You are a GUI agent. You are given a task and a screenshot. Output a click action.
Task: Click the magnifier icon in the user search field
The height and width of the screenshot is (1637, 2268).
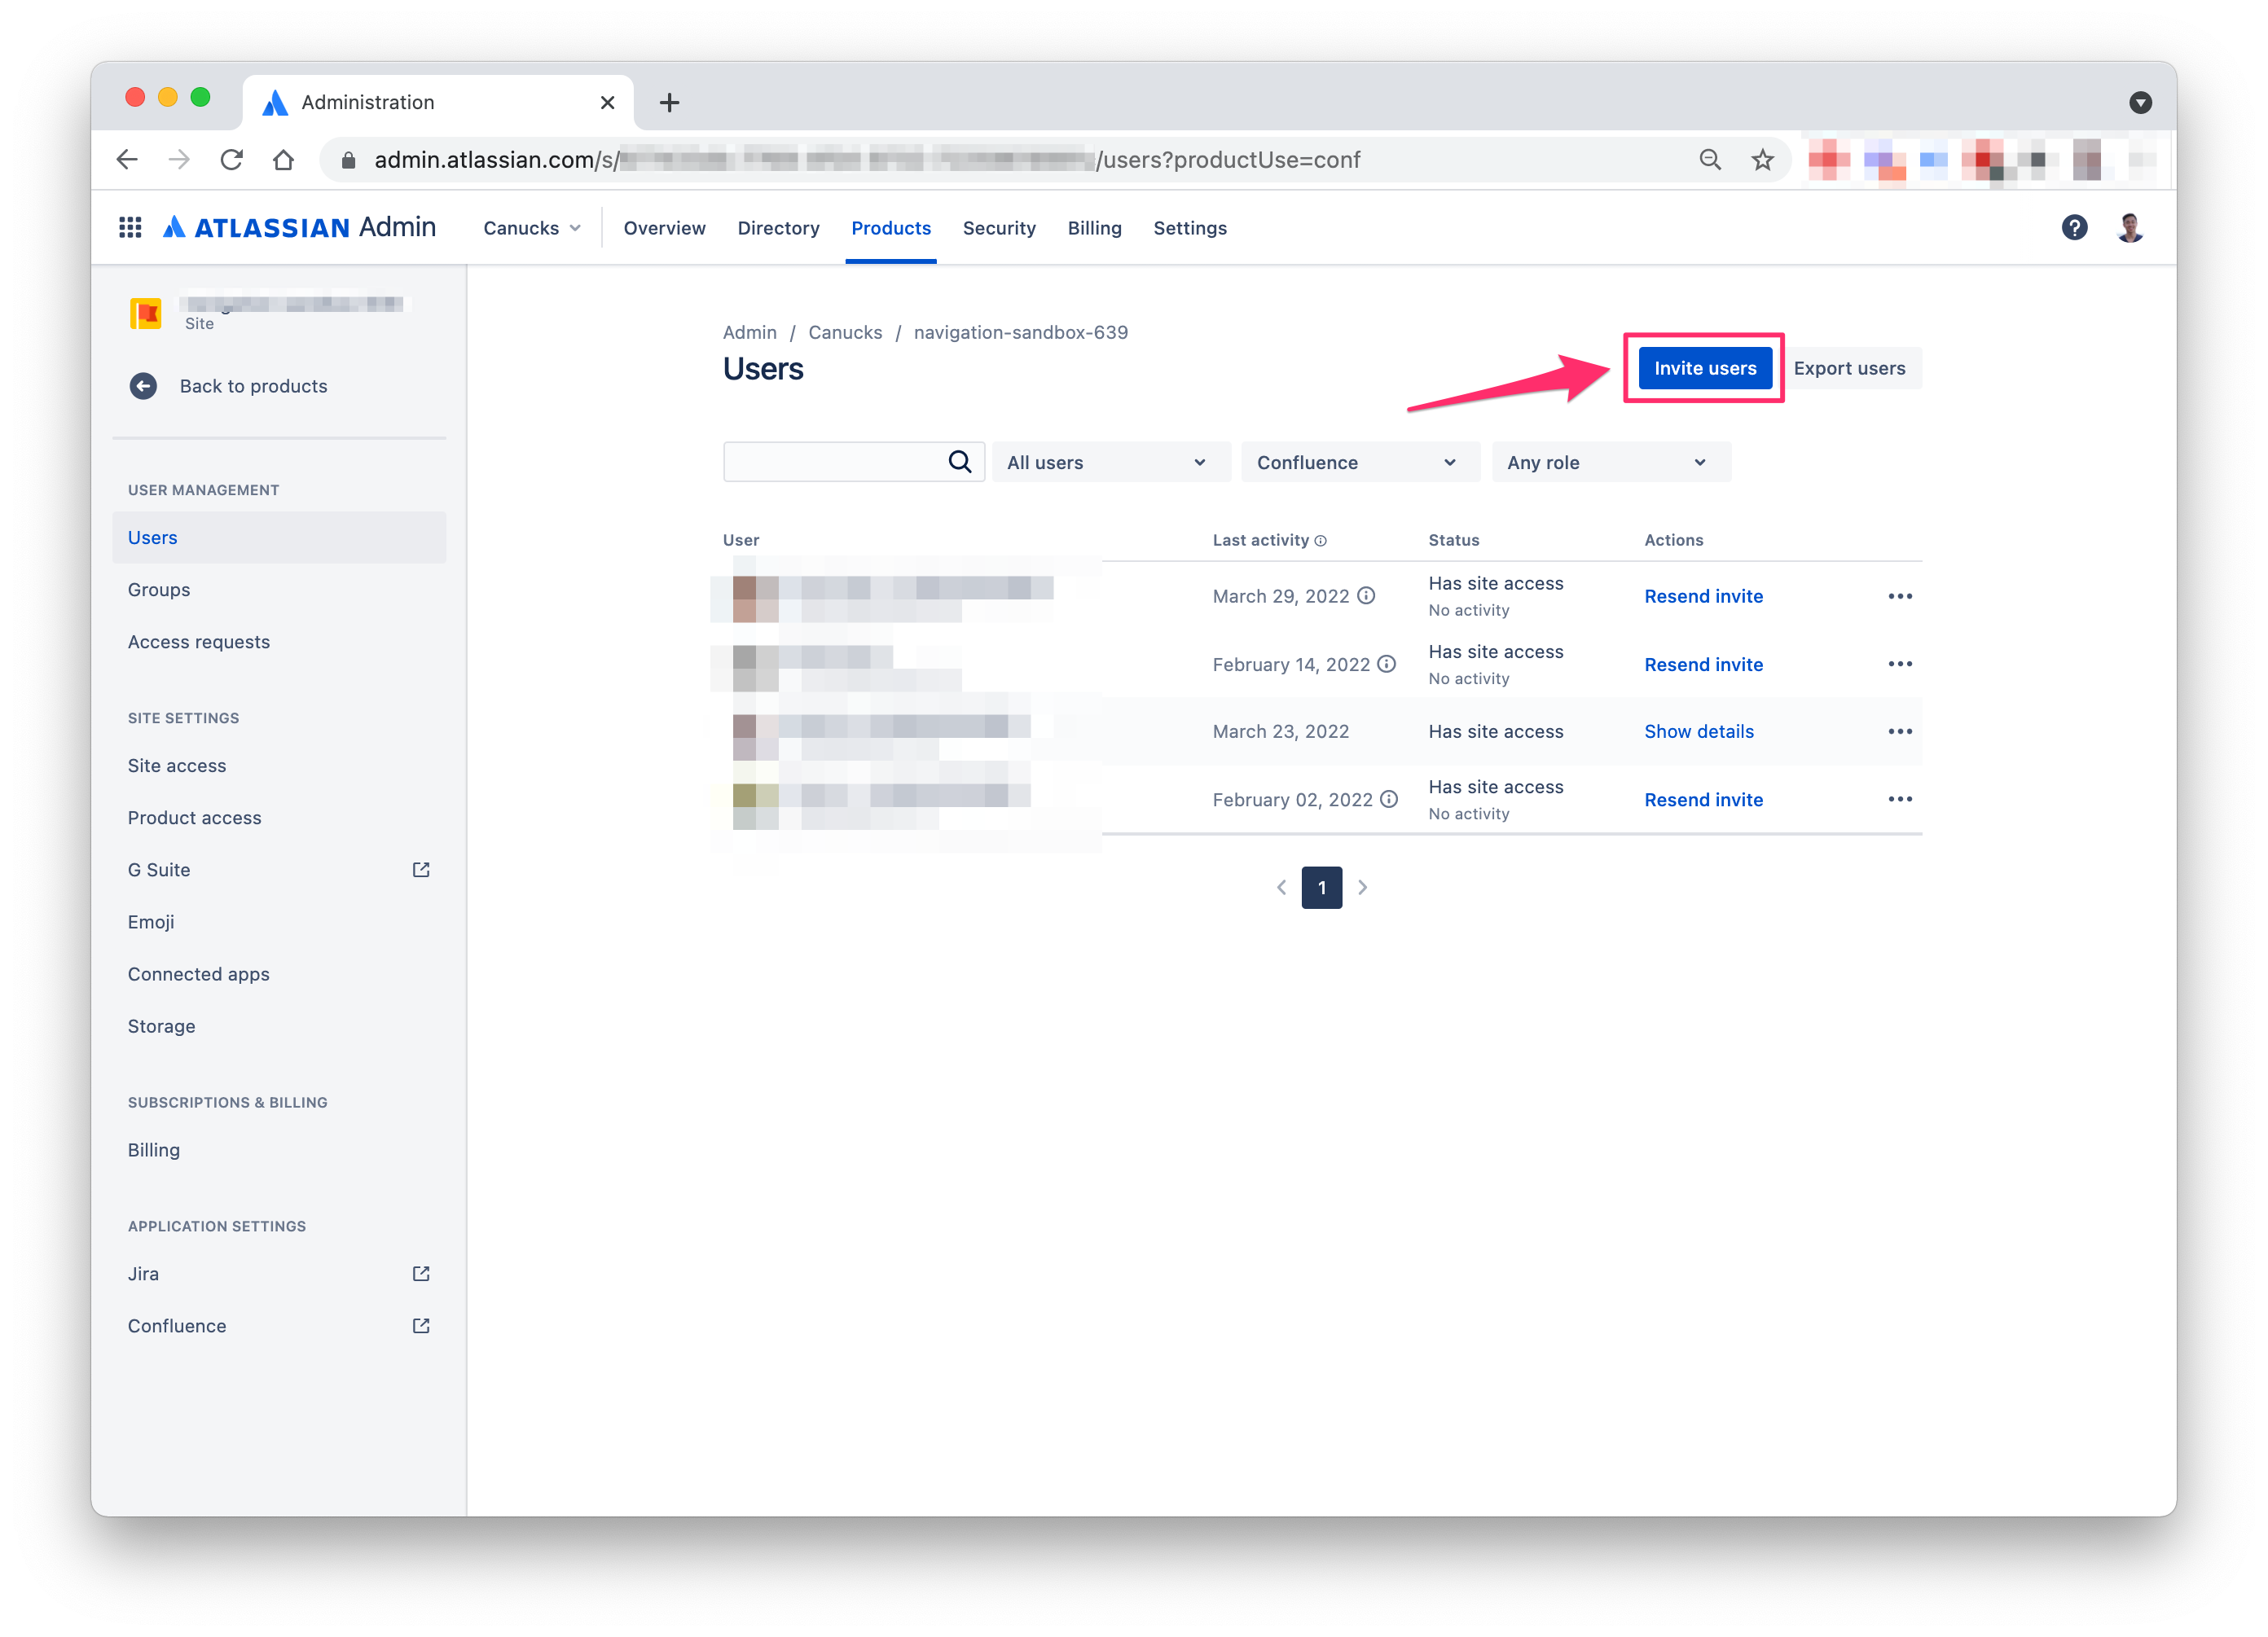click(959, 461)
